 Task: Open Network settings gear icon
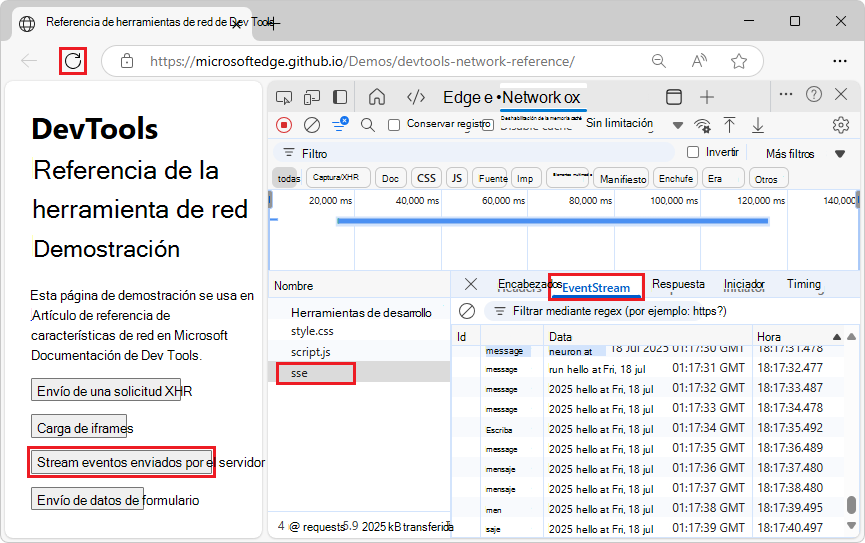[841, 125]
